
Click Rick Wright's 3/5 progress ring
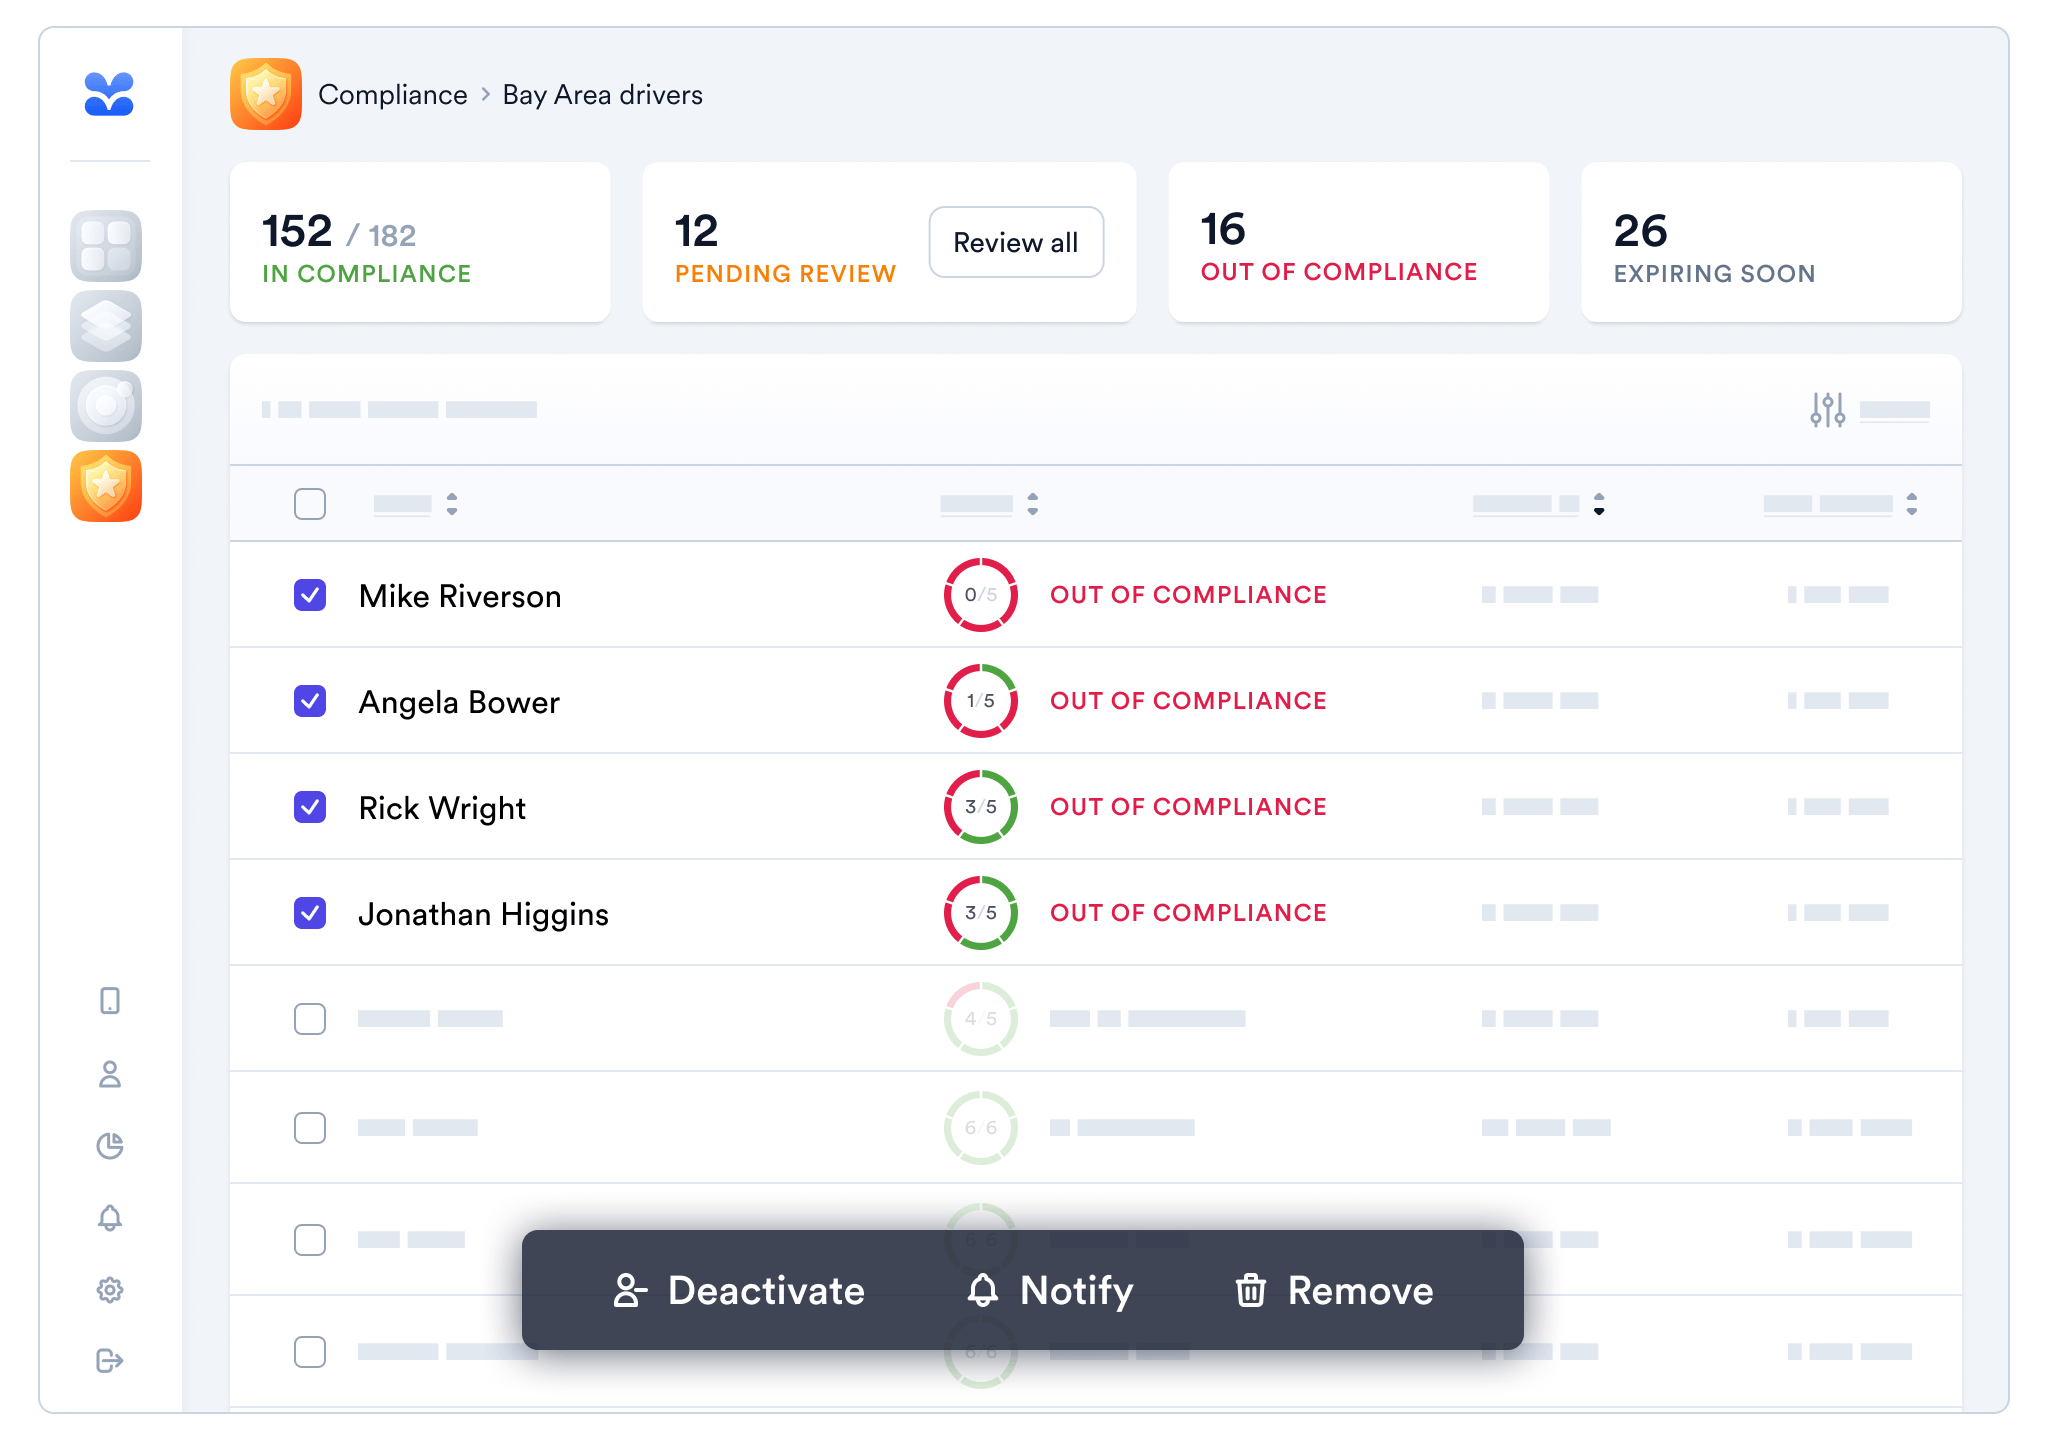point(981,807)
